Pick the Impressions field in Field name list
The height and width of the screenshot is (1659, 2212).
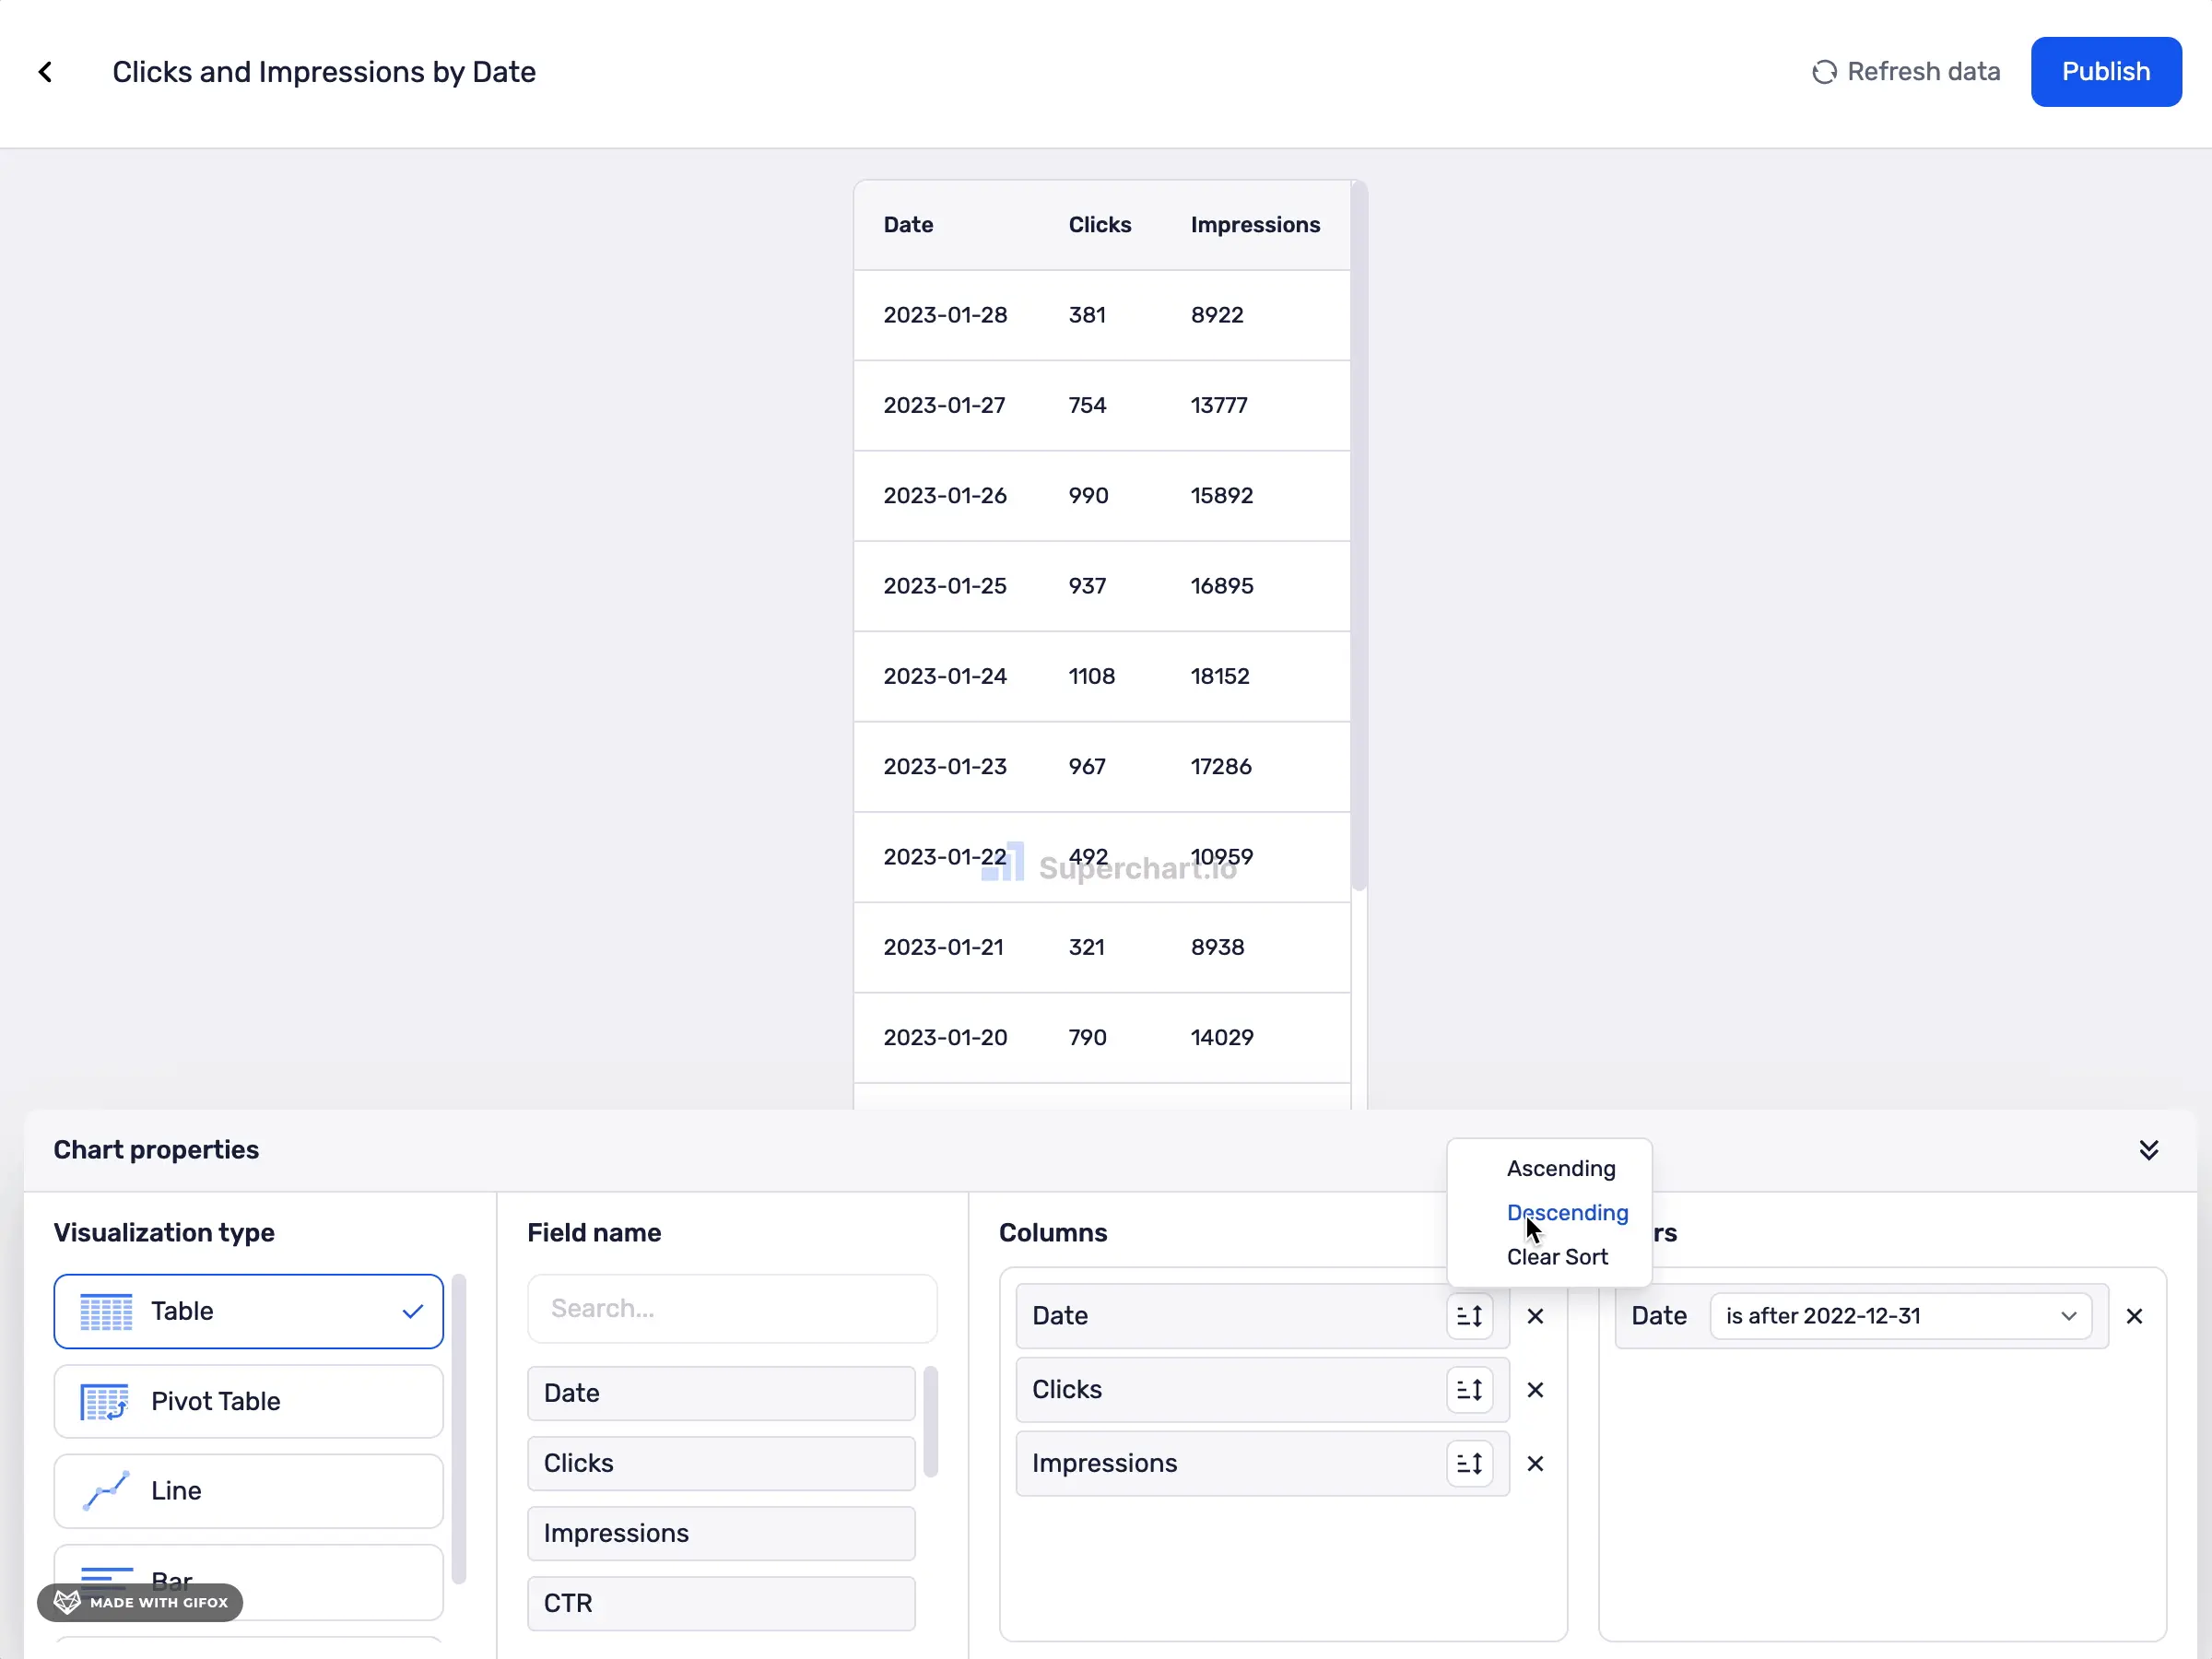pos(721,1534)
